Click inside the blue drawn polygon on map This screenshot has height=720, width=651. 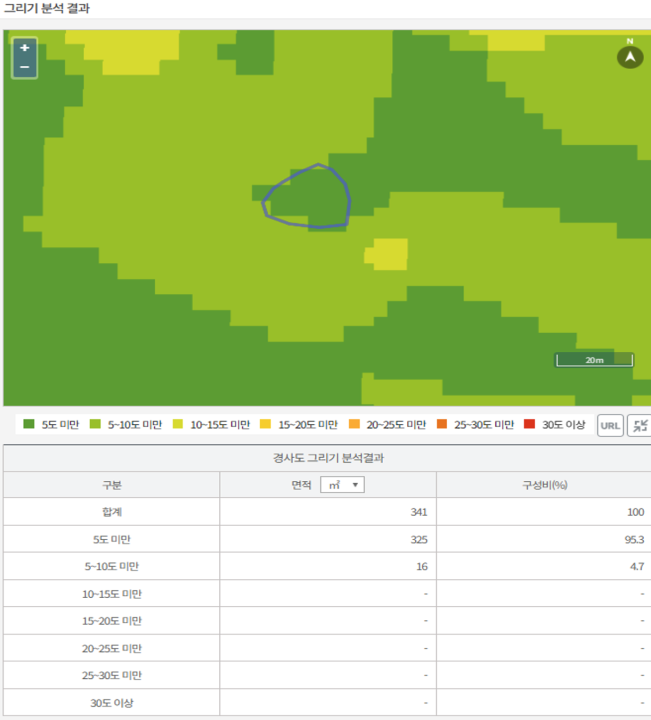pos(310,198)
